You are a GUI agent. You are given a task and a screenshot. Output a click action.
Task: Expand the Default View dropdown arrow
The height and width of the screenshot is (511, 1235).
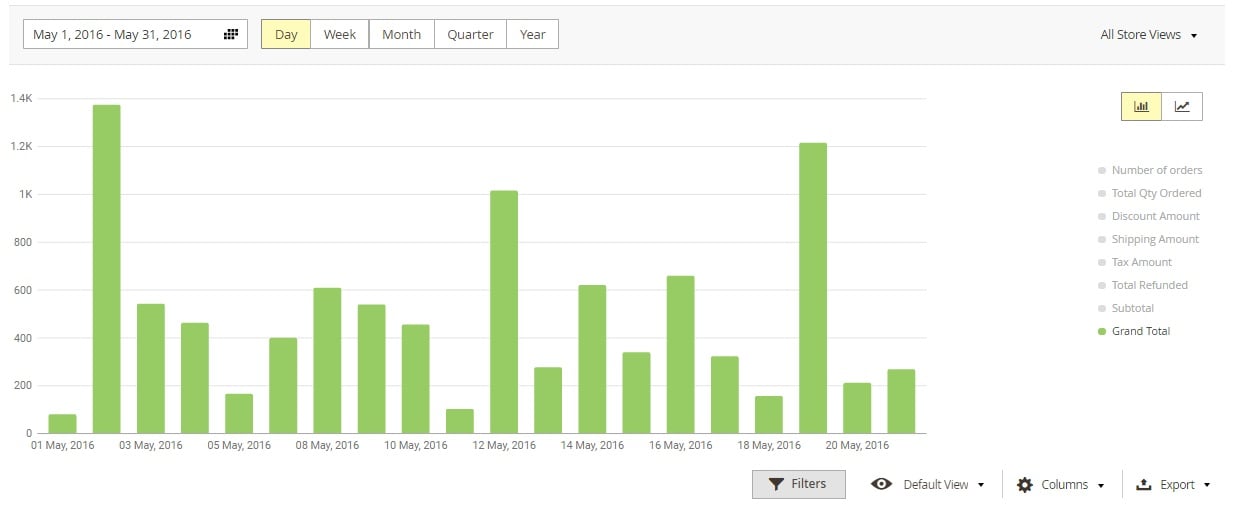[981, 485]
